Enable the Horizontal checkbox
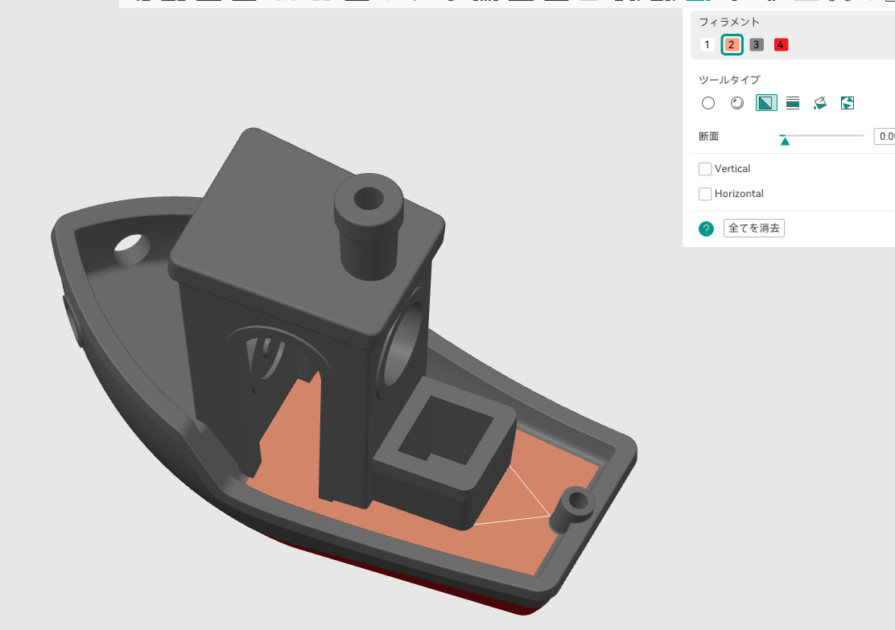895x630 pixels. point(705,194)
